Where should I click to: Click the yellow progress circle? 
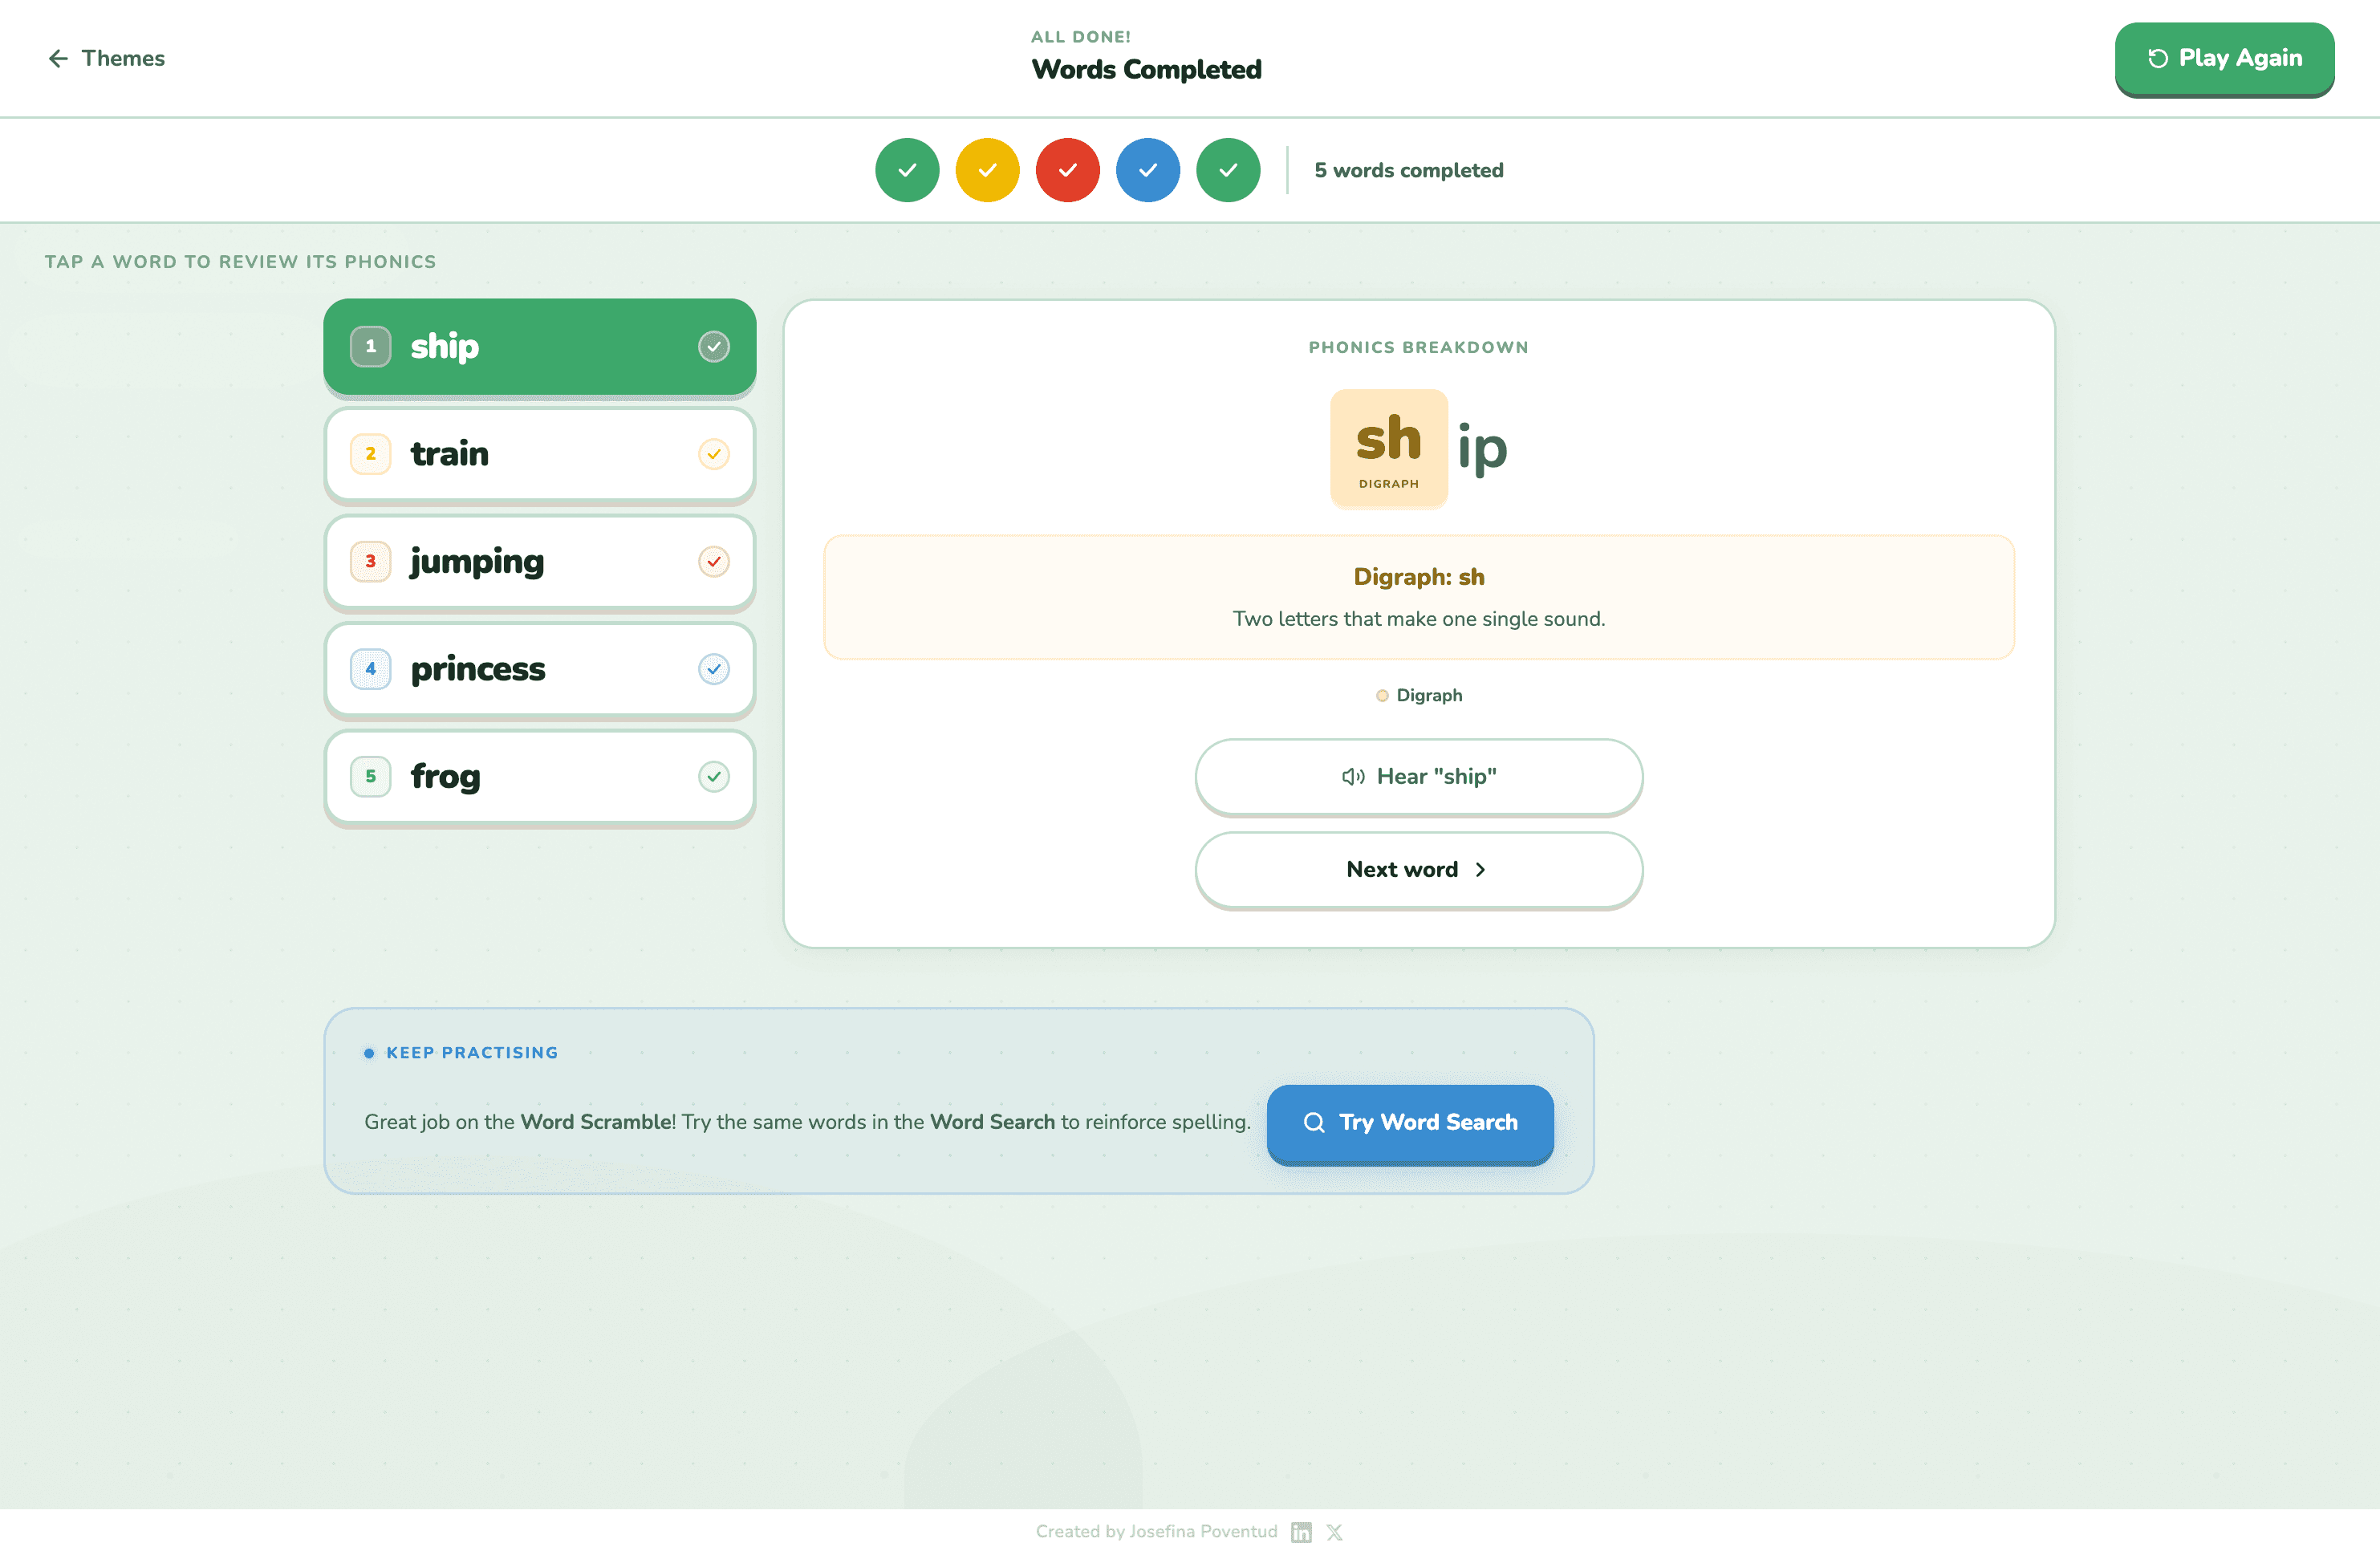click(x=987, y=170)
